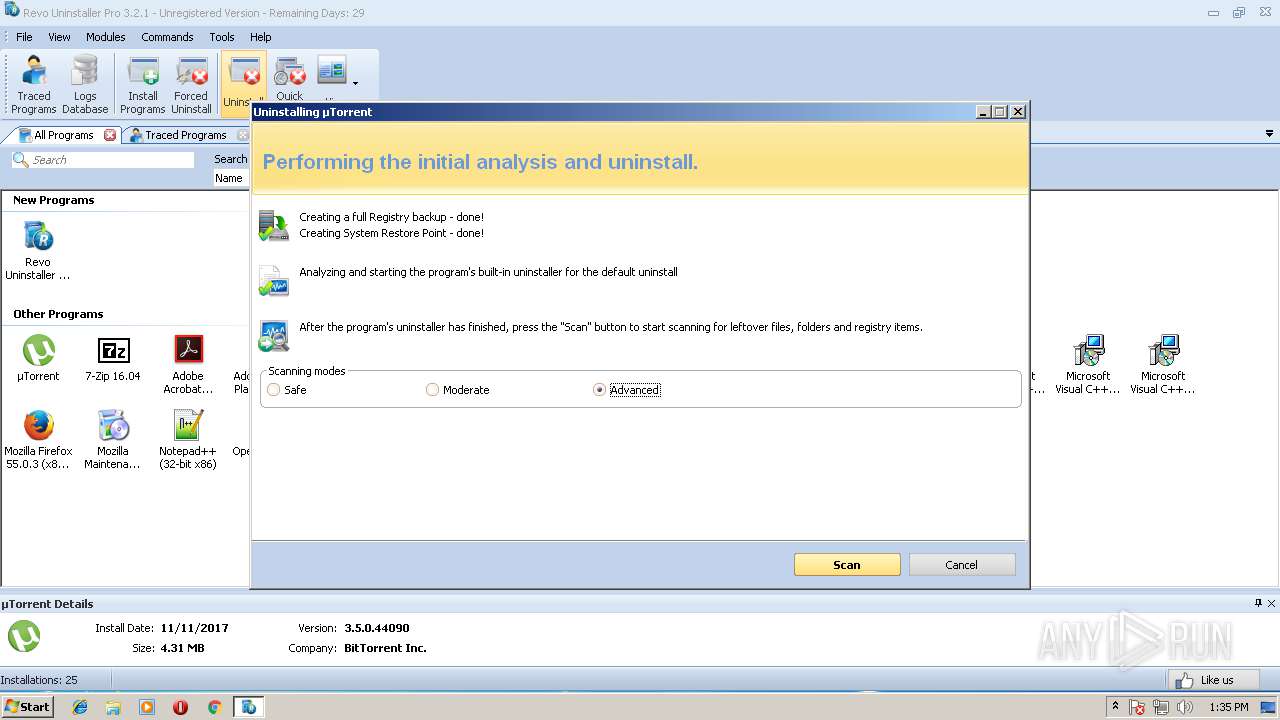Cancel the µTorrent uninstall dialog
The width and height of the screenshot is (1280, 720).
pyautogui.click(x=962, y=565)
